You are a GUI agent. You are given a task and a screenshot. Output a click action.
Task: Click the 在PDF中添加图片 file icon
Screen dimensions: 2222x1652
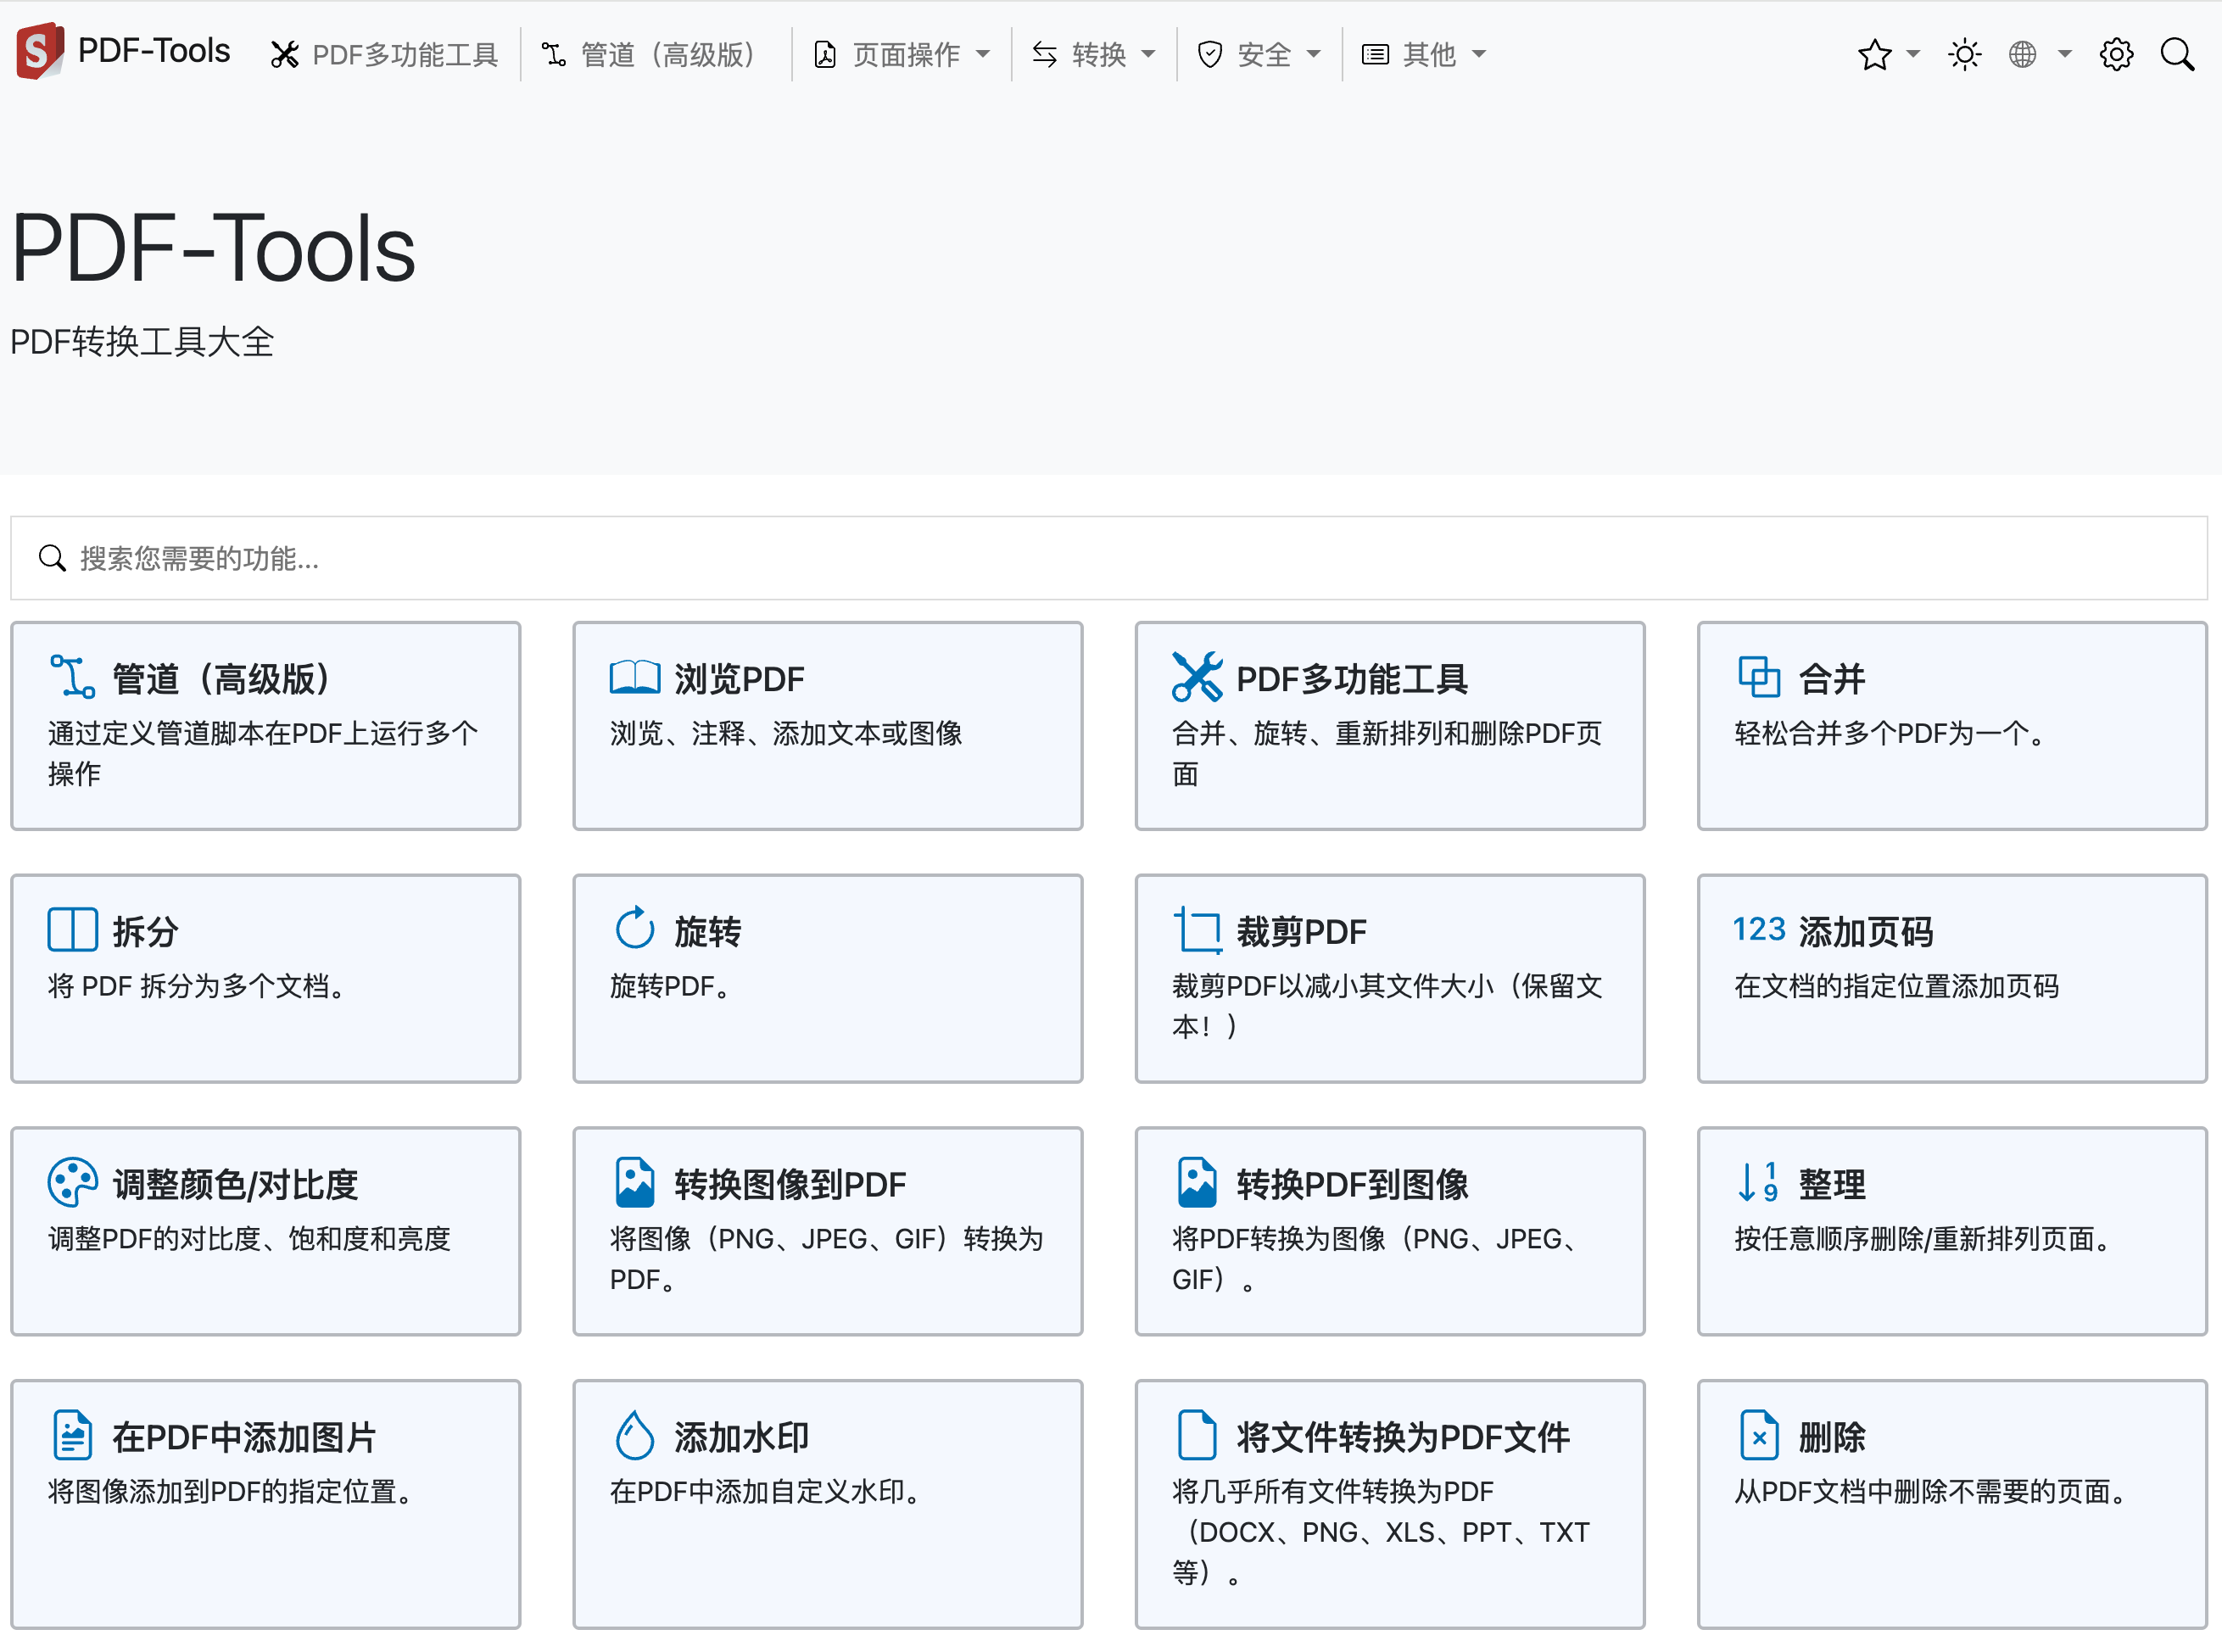[72, 1435]
